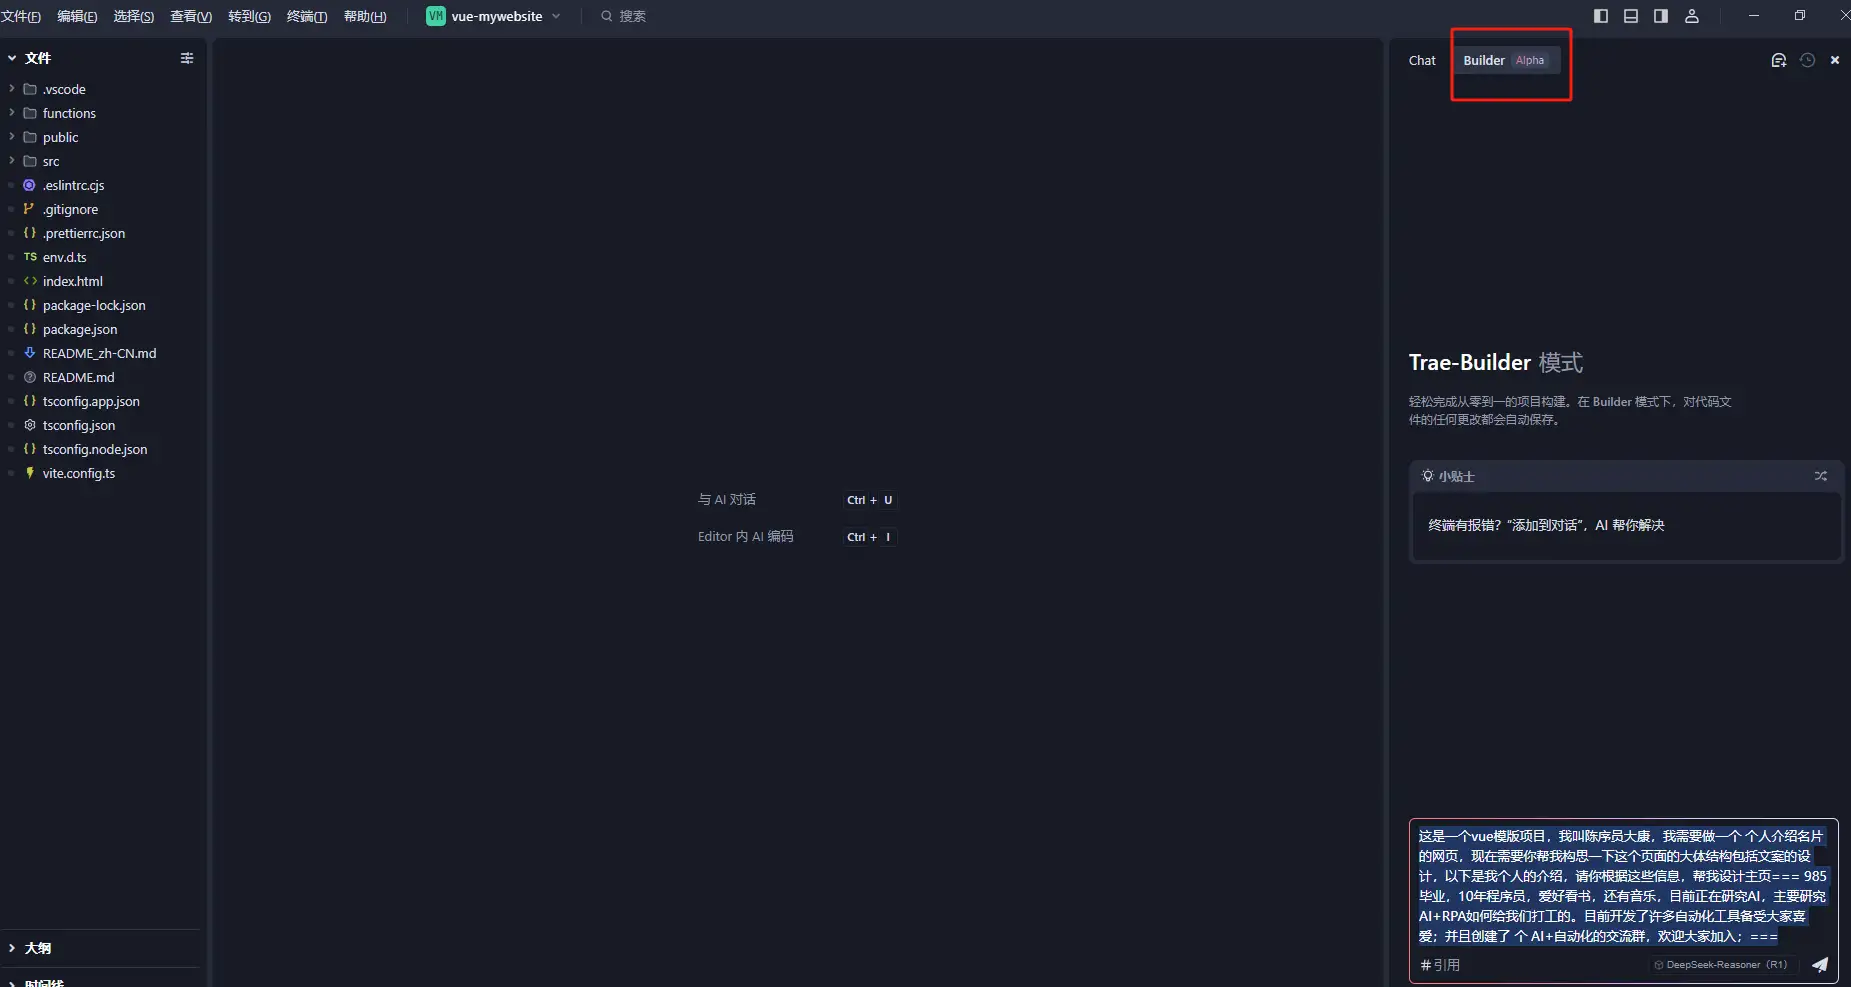Open the 终端(T) menu
Viewport: 1851px width, 987px height.
[307, 16]
